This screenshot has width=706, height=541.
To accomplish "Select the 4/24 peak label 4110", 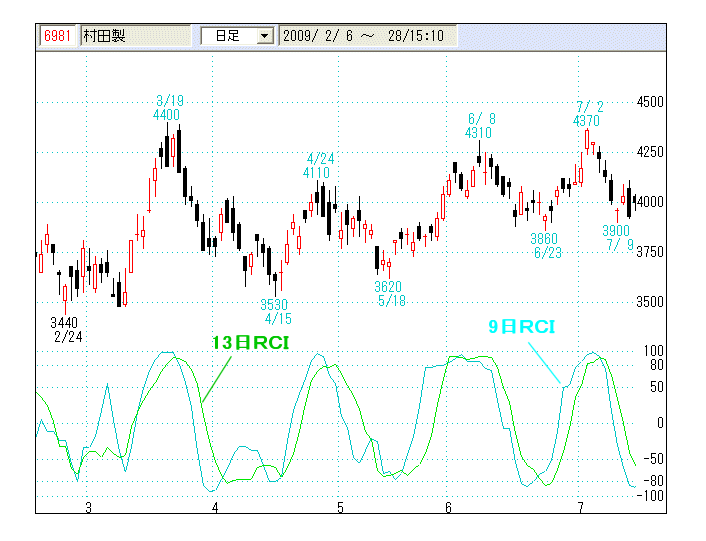I will coord(316,173).
